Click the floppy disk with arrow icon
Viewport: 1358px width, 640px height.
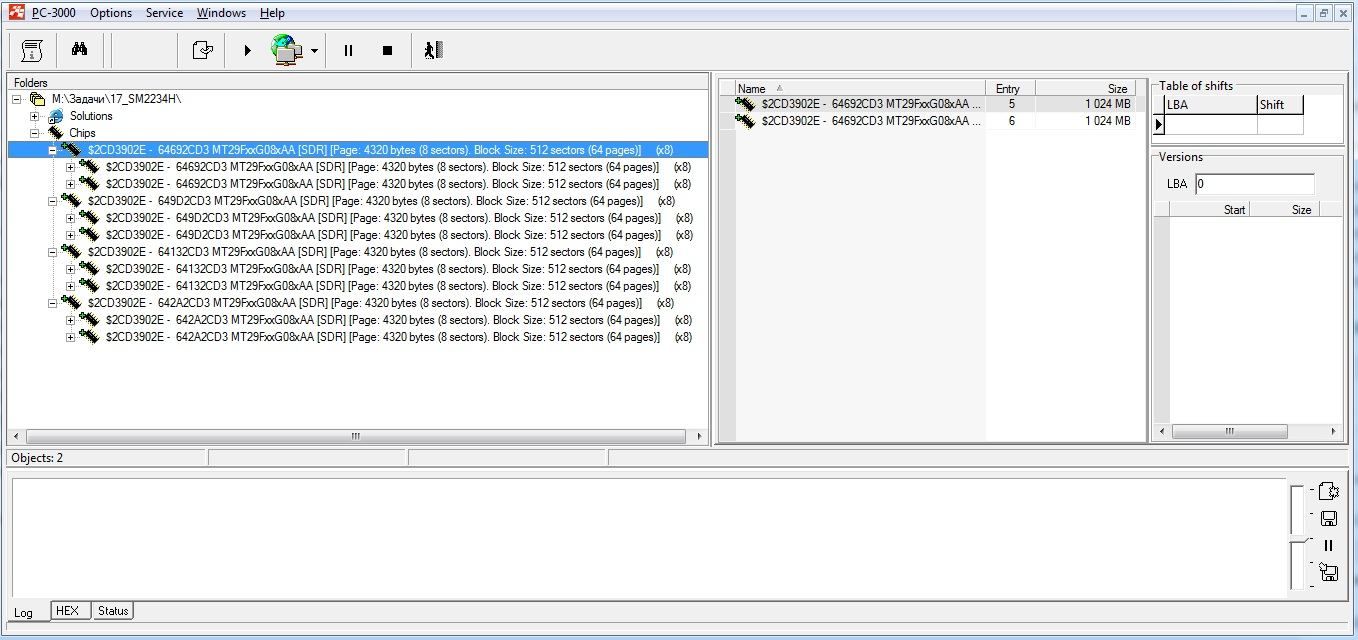point(1329,572)
